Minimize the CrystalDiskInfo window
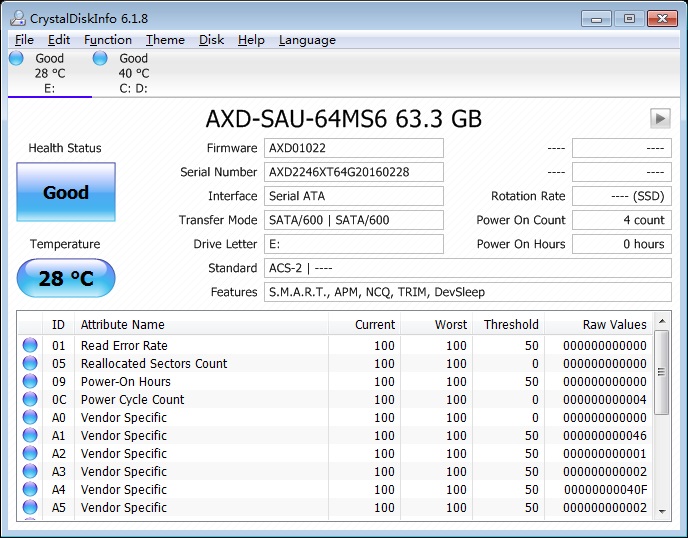 pyautogui.click(x=596, y=19)
